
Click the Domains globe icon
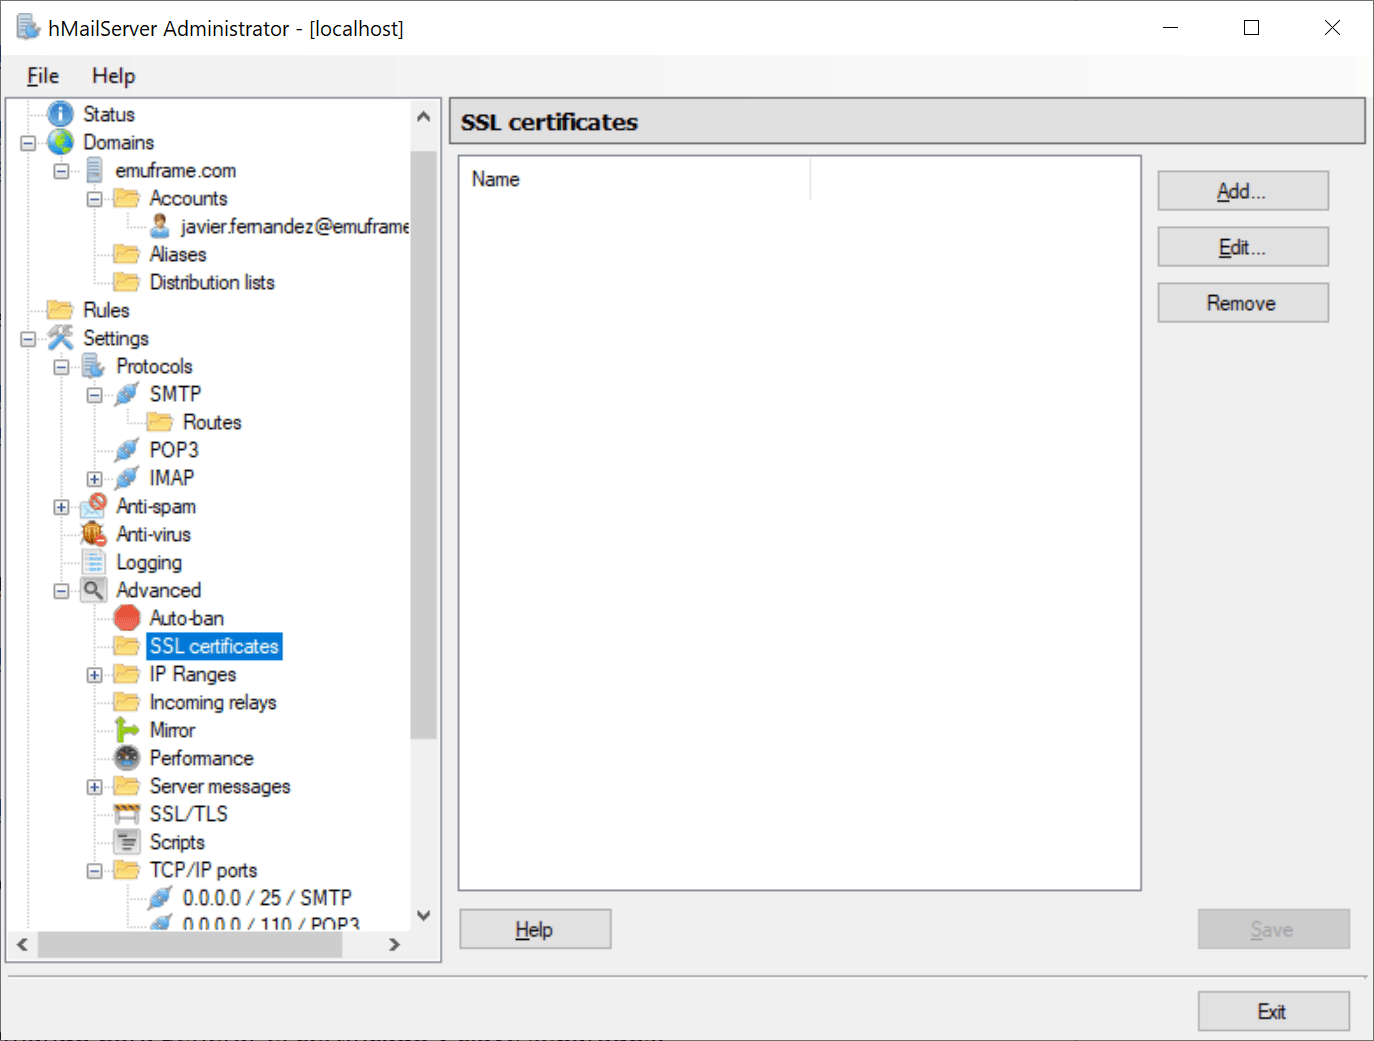61,142
